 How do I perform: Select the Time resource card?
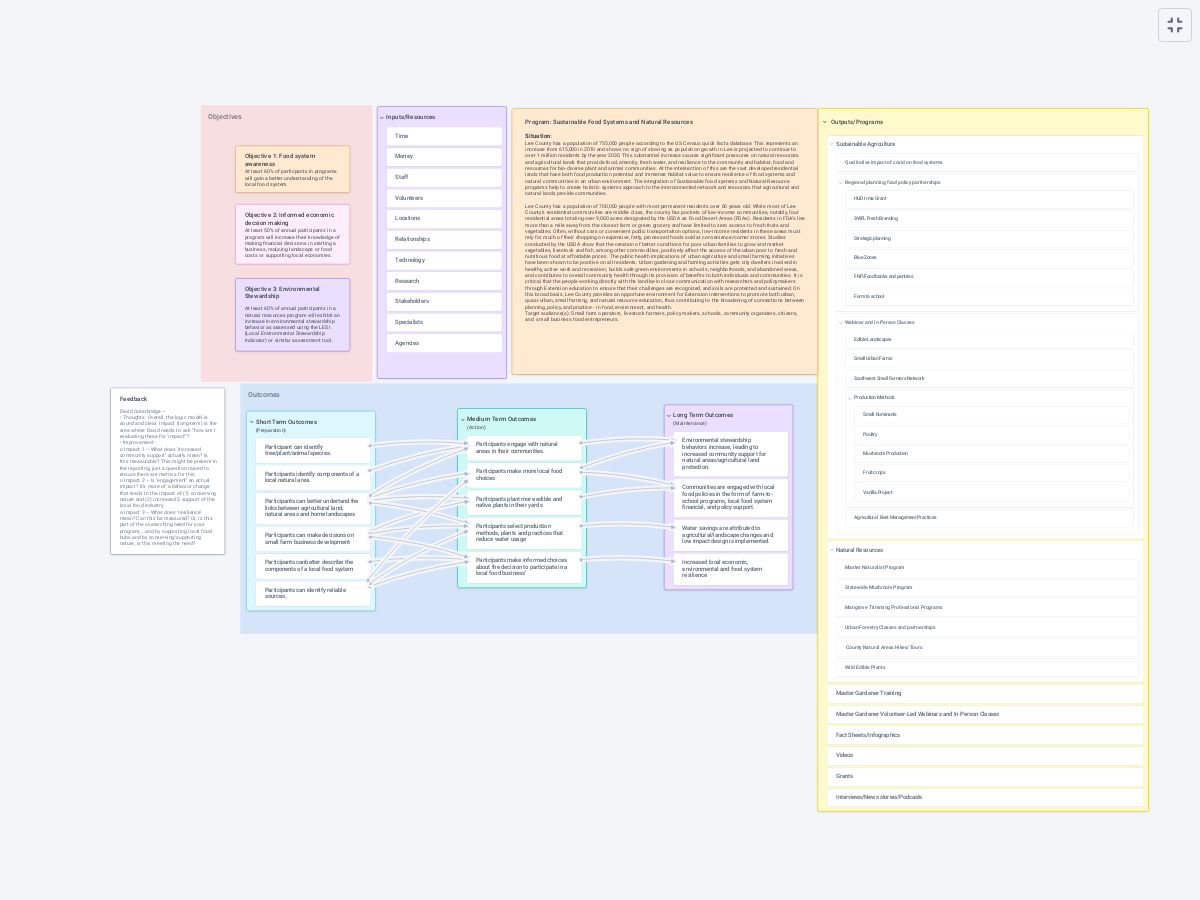pos(443,136)
